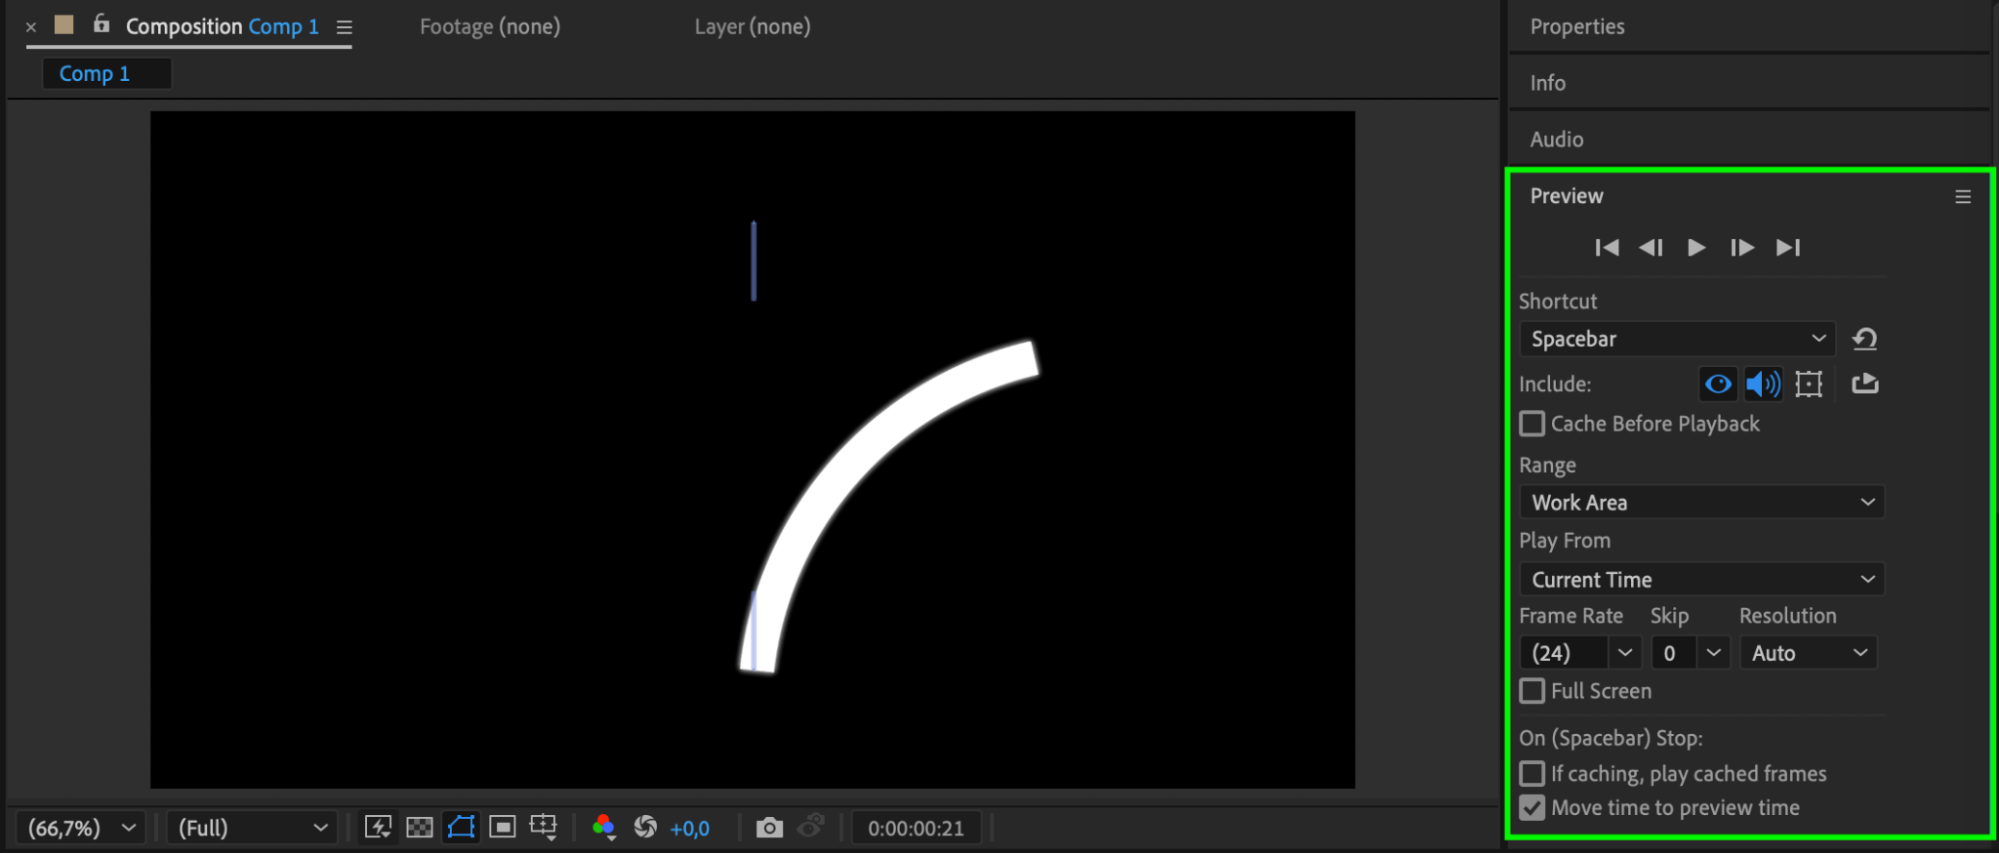This screenshot has width=1999, height=854.
Task: Open the Info panel
Action: (1548, 83)
